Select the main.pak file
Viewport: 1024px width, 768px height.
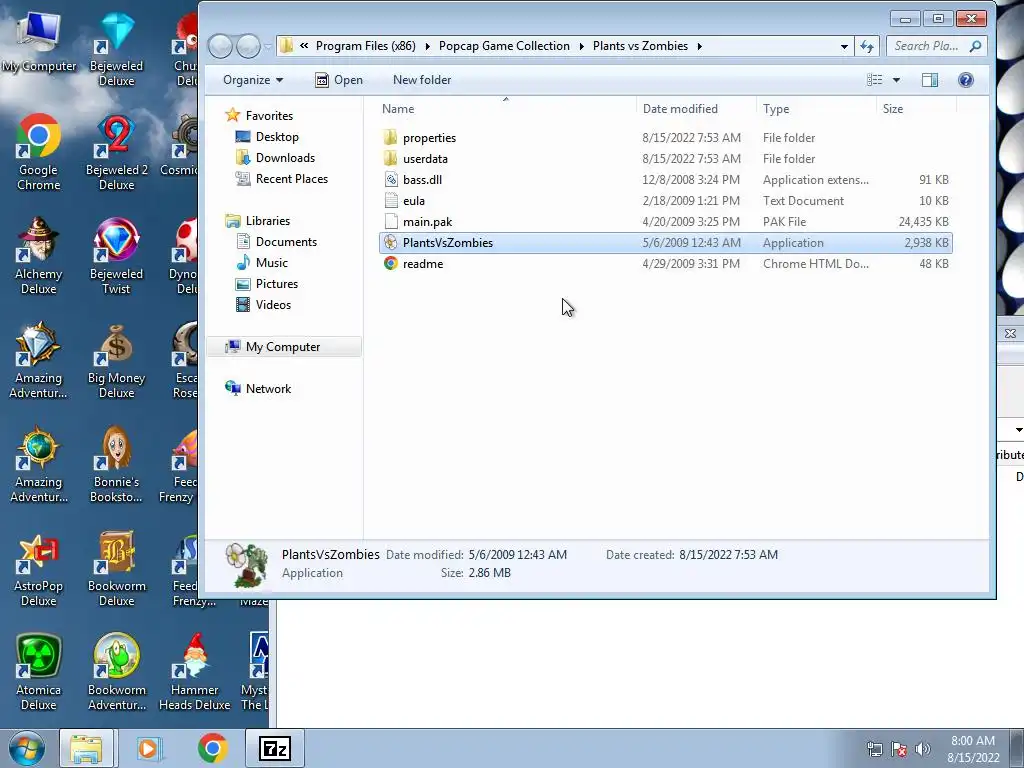[665, 222]
